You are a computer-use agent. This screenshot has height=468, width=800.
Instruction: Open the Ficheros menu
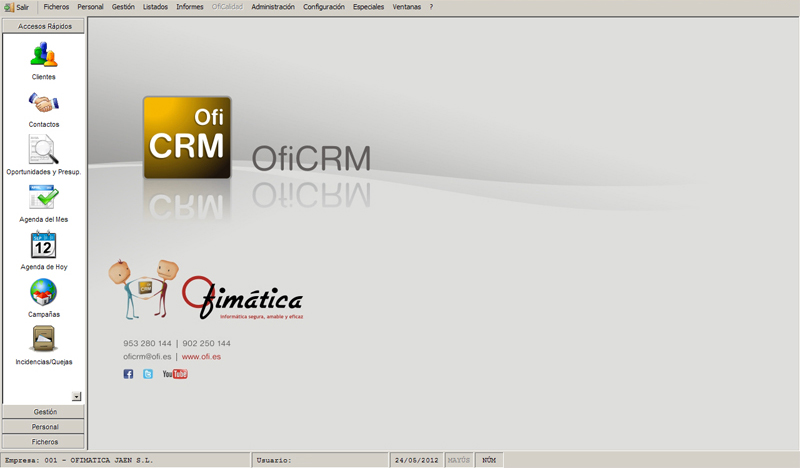tap(56, 7)
